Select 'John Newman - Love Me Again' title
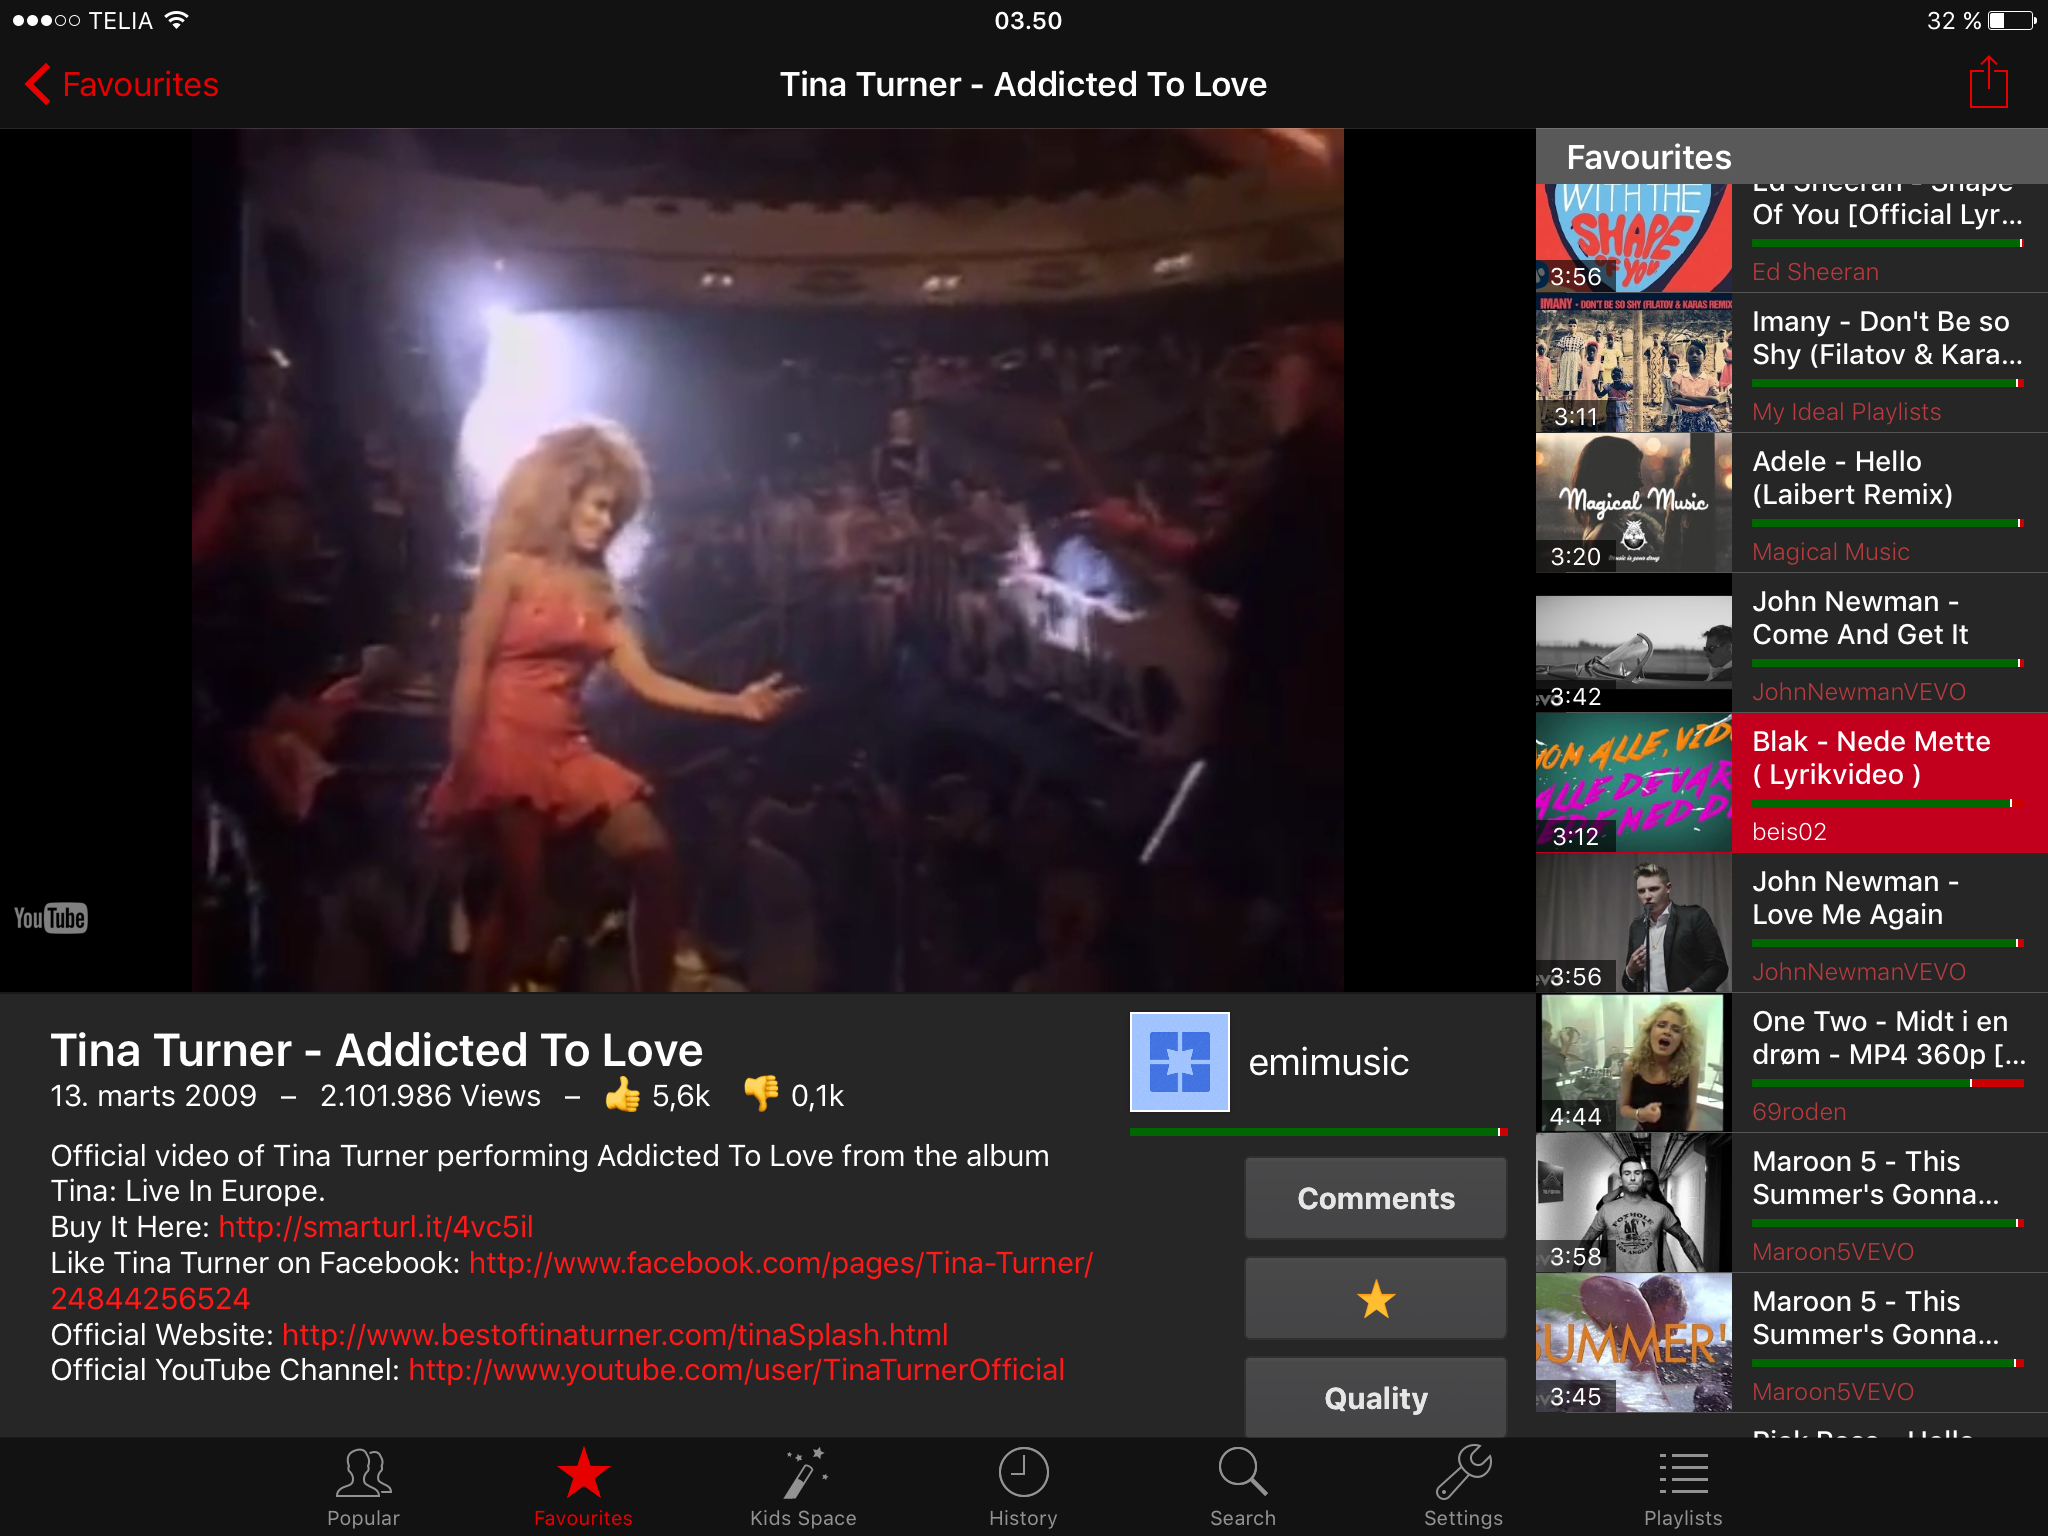2048x1536 pixels. (1855, 898)
